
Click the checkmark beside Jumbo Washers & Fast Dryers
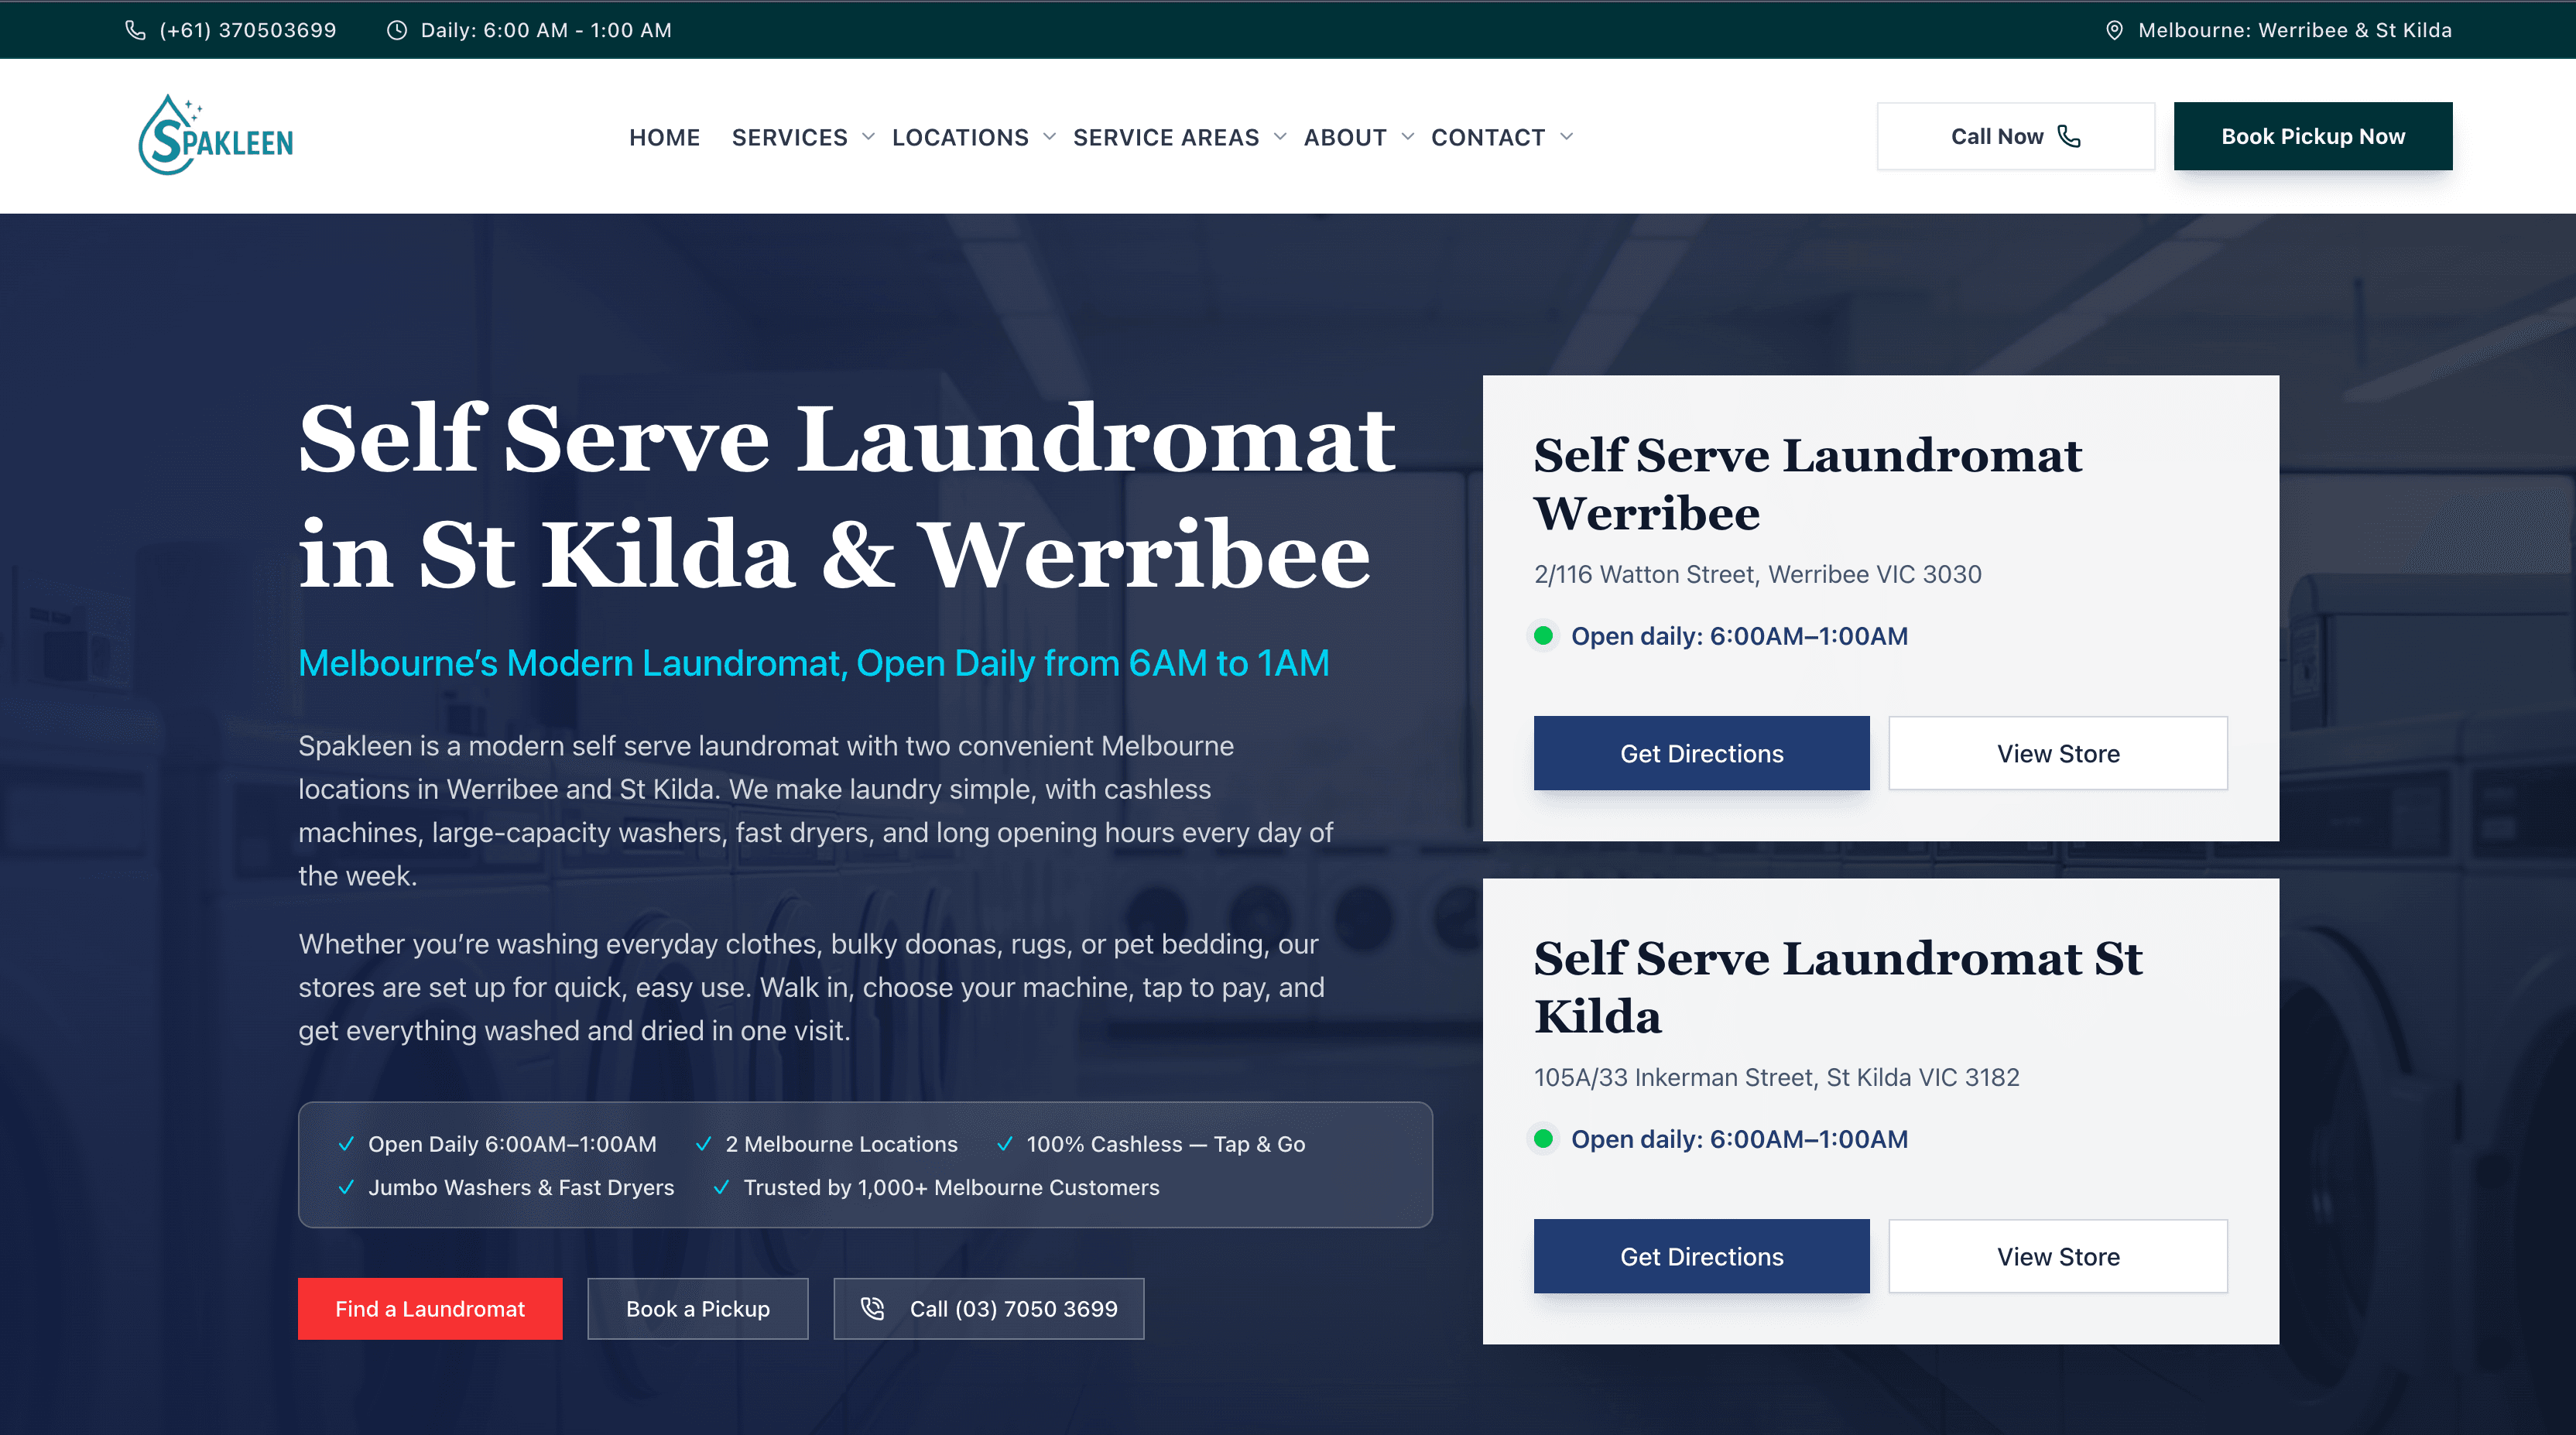pyautogui.click(x=346, y=1187)
